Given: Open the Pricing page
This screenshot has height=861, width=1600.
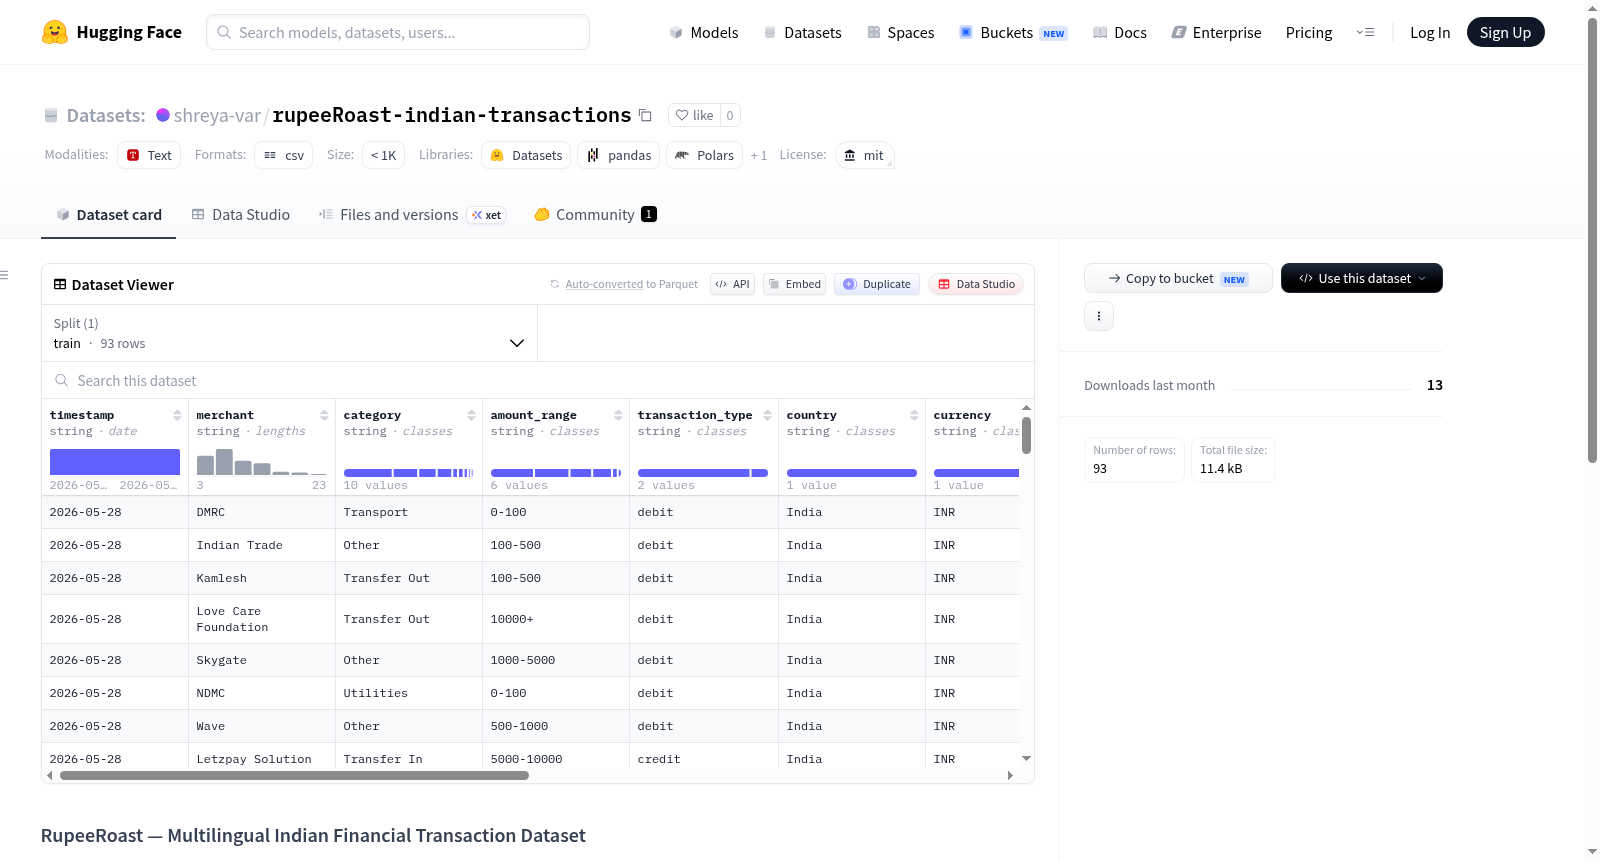Looking at the screenshot, I should (x=1308, y=32).
